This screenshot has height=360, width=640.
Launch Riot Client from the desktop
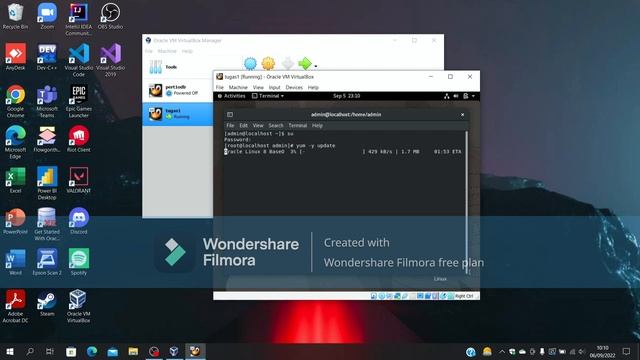click(x=78, y=139)
